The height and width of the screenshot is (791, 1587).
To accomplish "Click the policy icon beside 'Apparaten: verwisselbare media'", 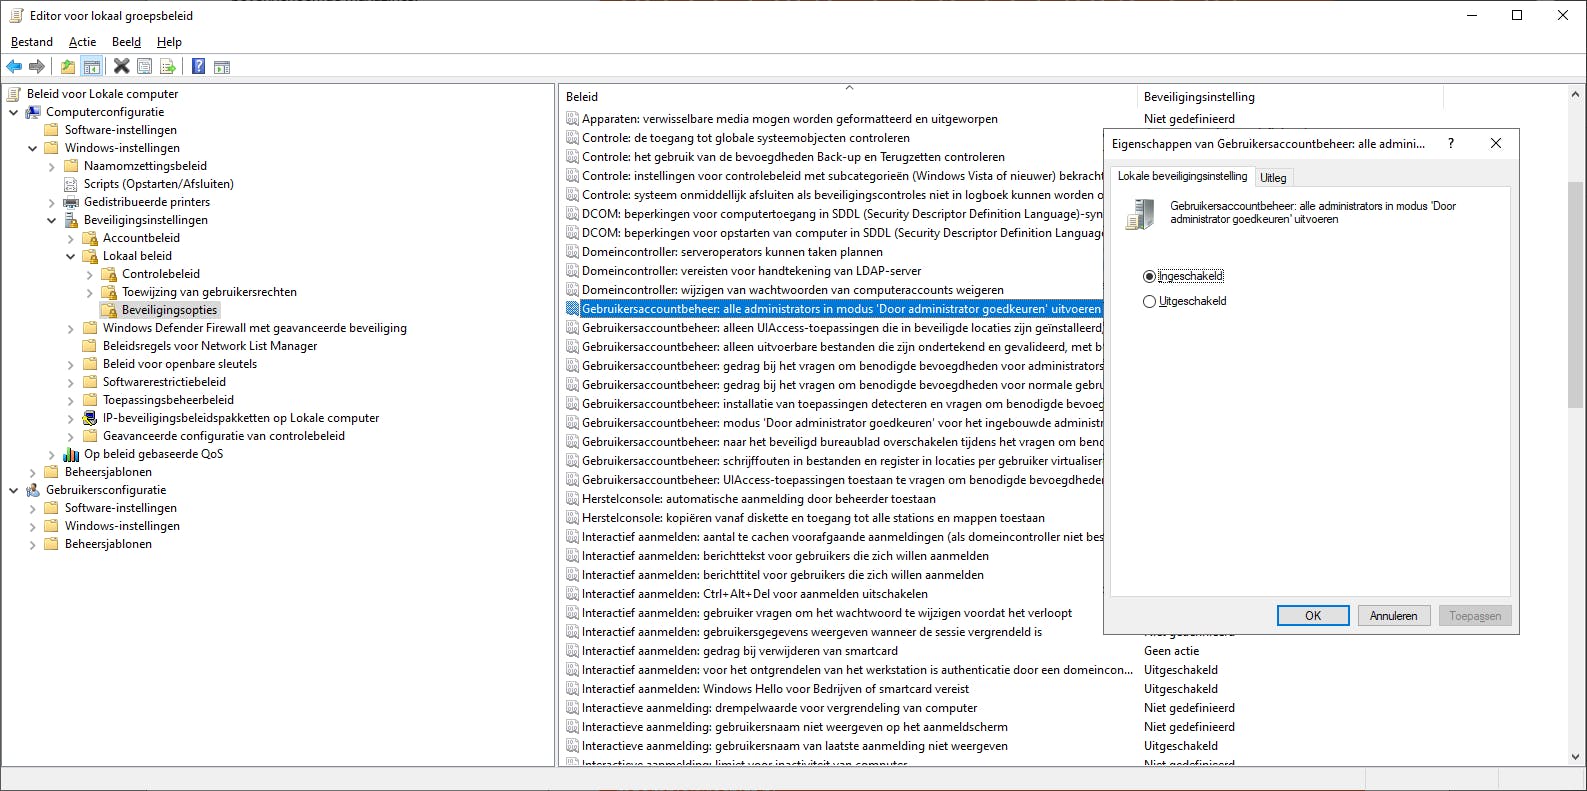I will (572, 119).
